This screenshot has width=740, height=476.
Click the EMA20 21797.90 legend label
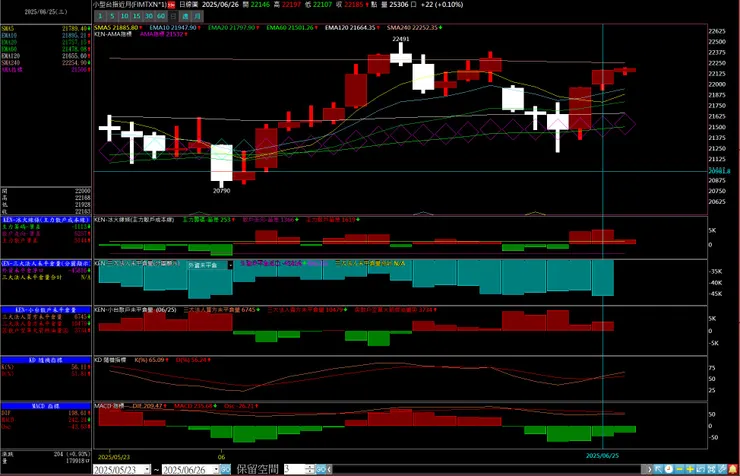point(234,28)
